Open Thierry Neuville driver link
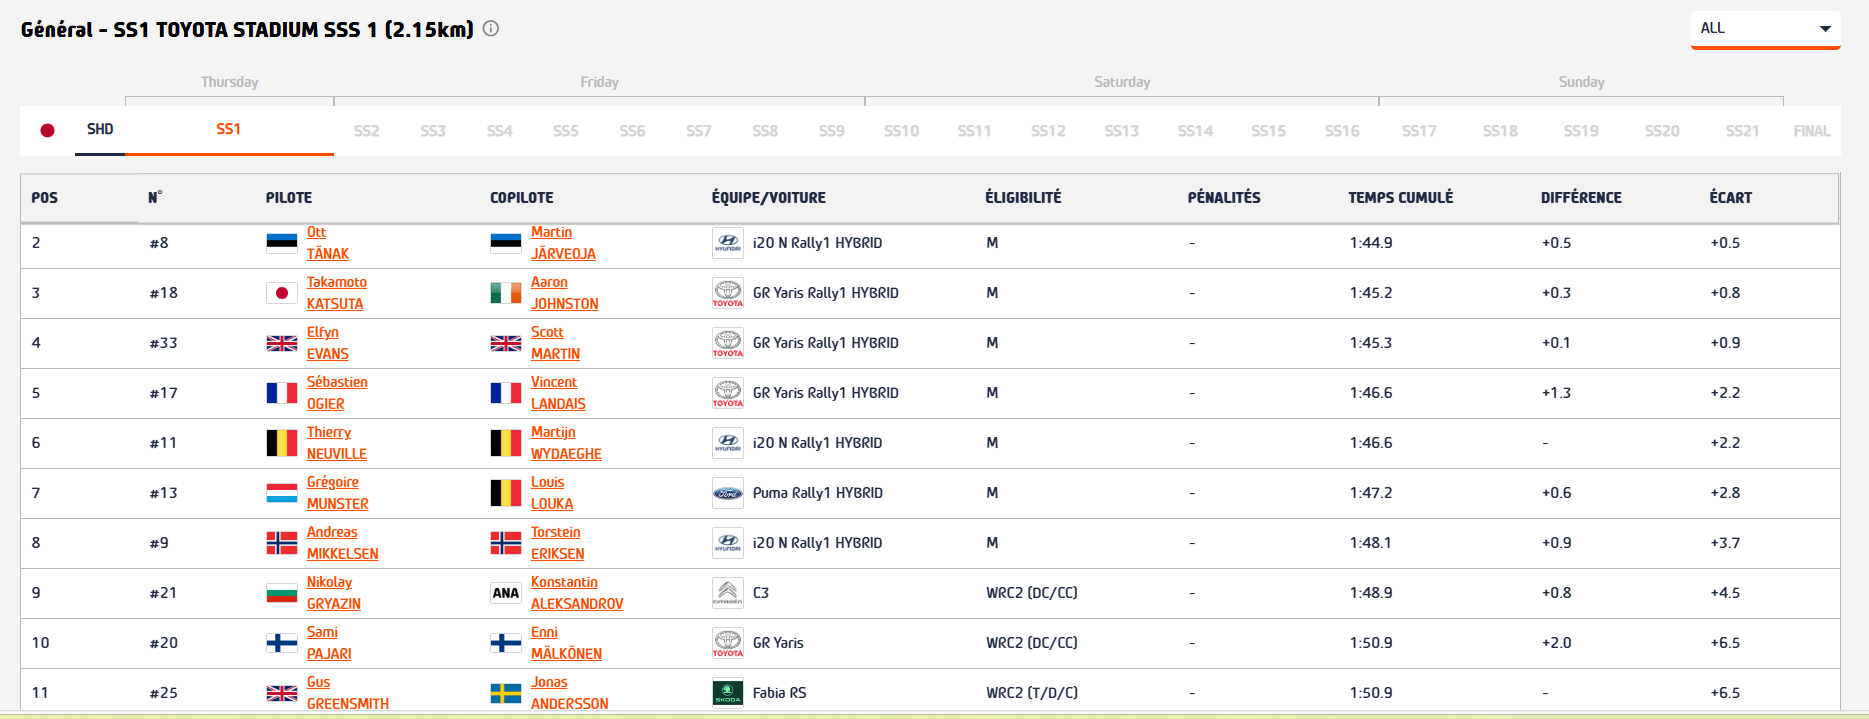 coord(336,443)
